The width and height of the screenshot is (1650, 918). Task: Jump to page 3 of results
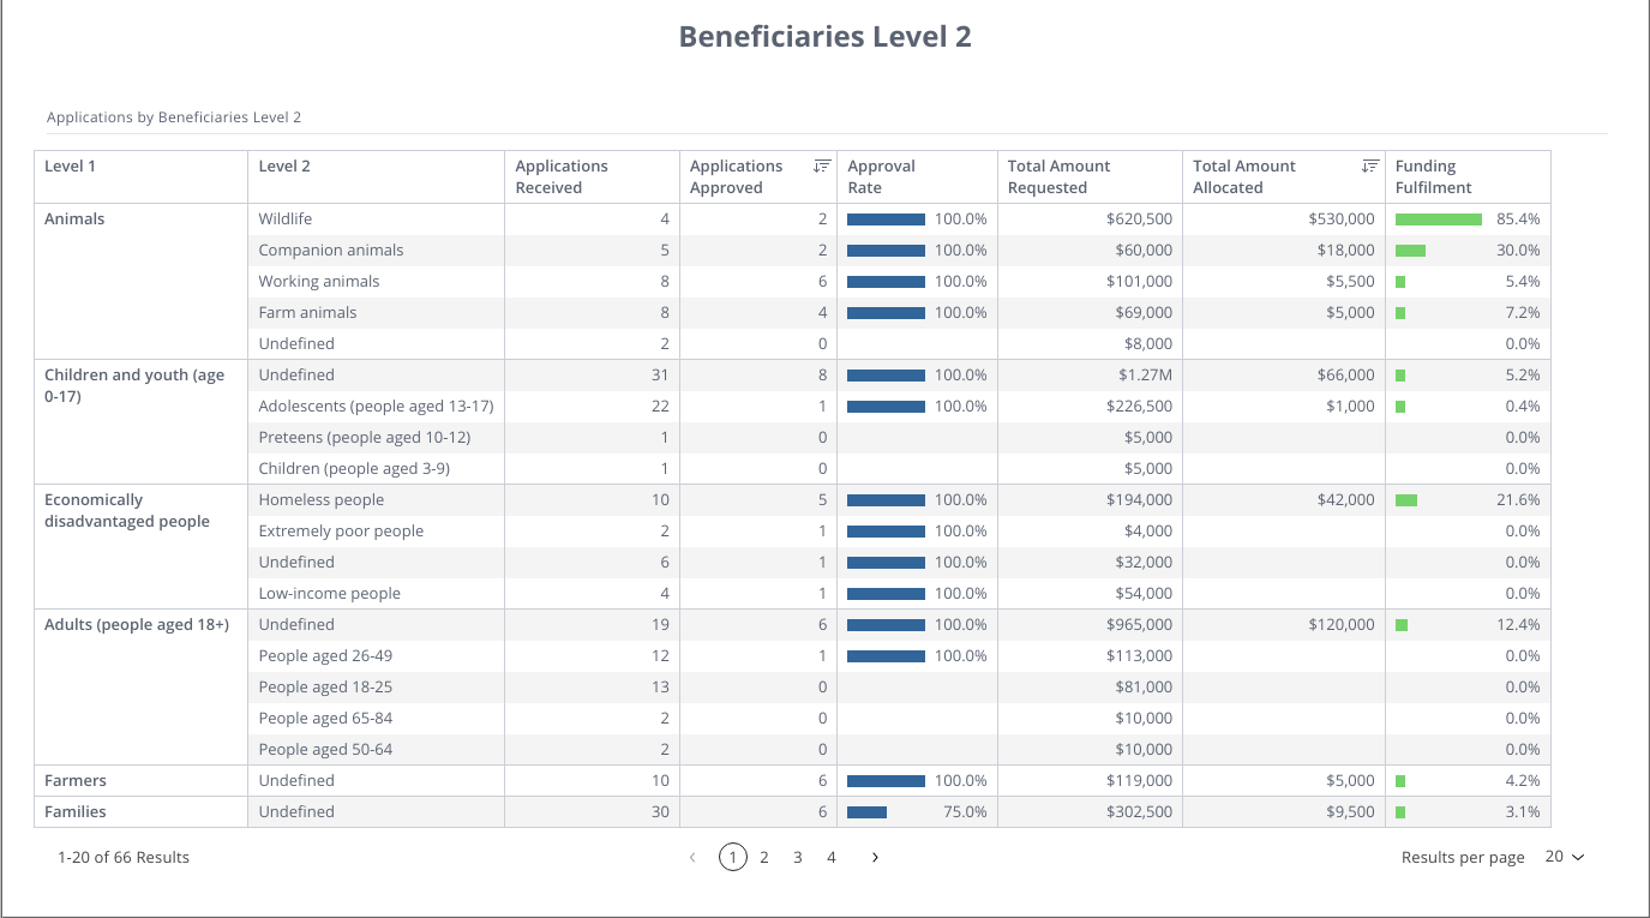coord(797,857)
